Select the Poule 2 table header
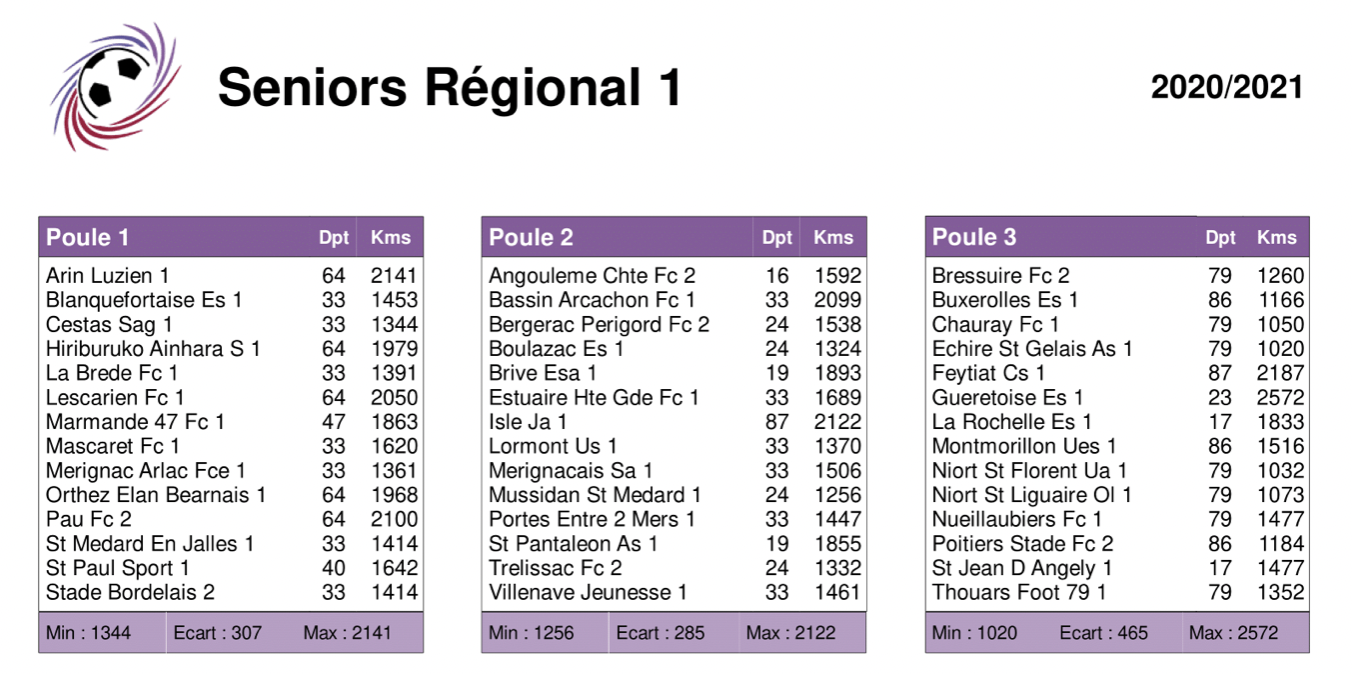1352x674 pixels. click(531, 237)
